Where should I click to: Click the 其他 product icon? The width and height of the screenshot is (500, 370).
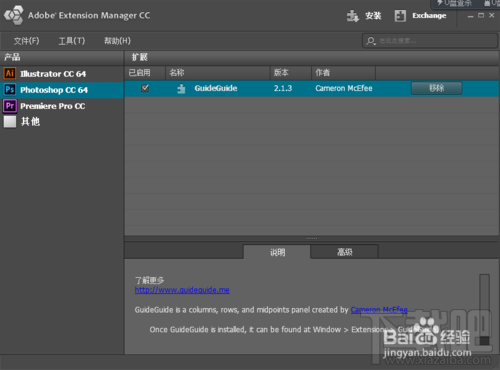[x=10, y=122]
